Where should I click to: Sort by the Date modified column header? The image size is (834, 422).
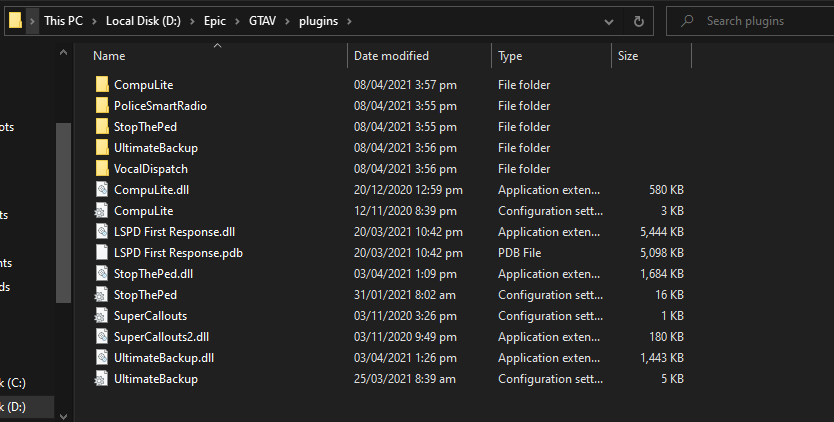tap(391, 56)
